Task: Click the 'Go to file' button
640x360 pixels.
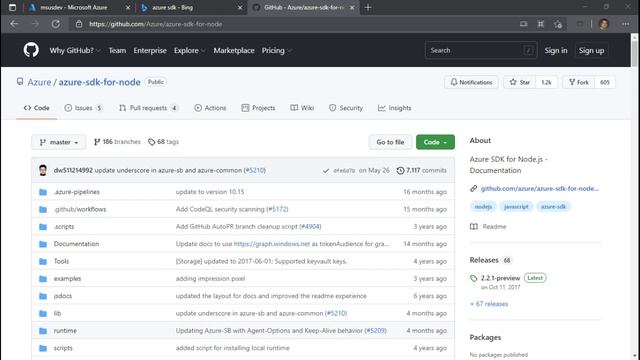Action: pyautogui.click(x=390, y=142)
